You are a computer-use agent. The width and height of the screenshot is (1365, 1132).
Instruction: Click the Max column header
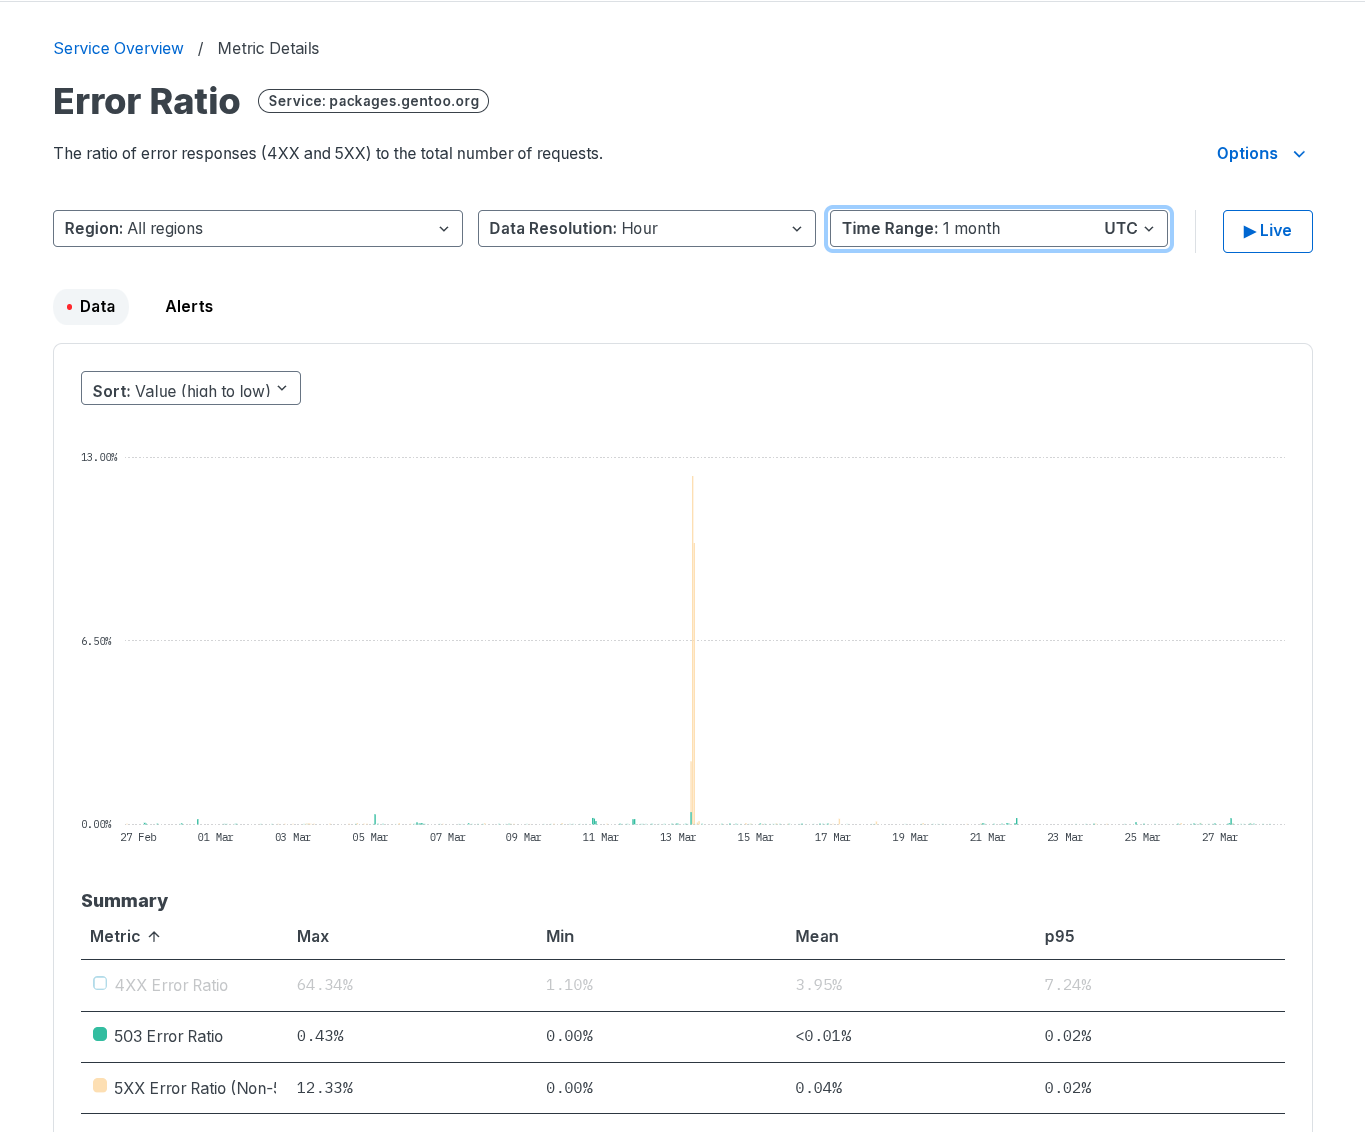pos(313,937)
